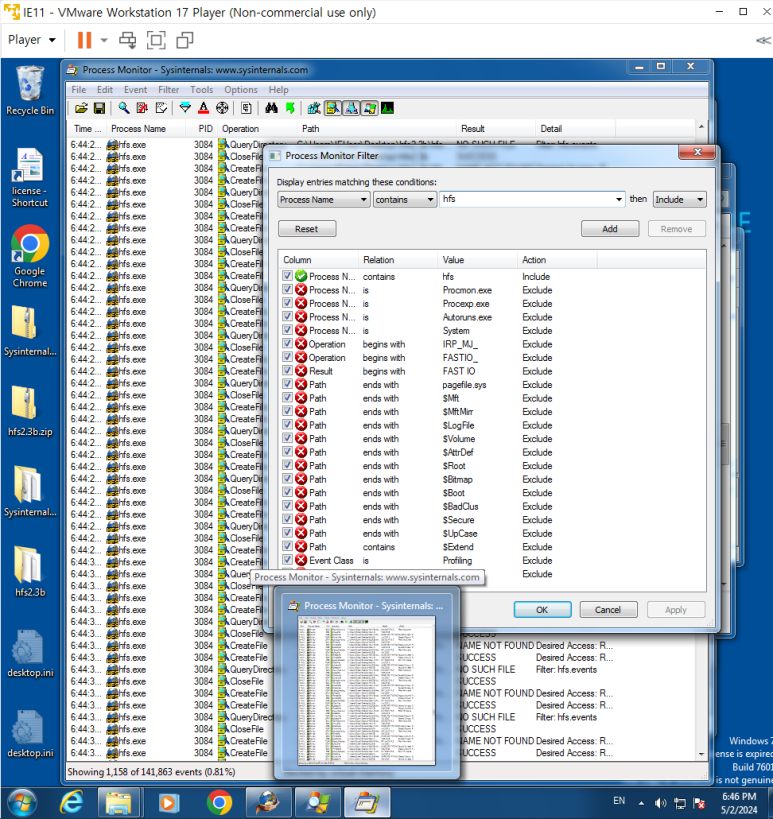Open the Options menu

[241, 90]
